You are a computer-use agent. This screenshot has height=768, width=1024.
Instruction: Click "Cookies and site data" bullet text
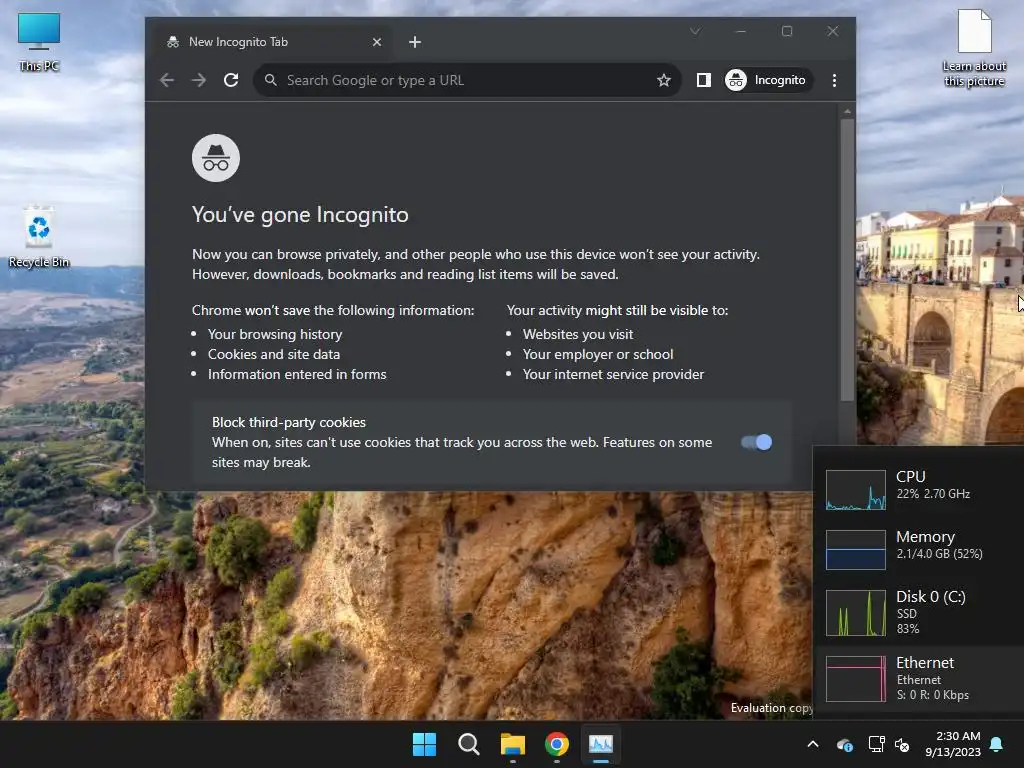click(x=274, y=355)
